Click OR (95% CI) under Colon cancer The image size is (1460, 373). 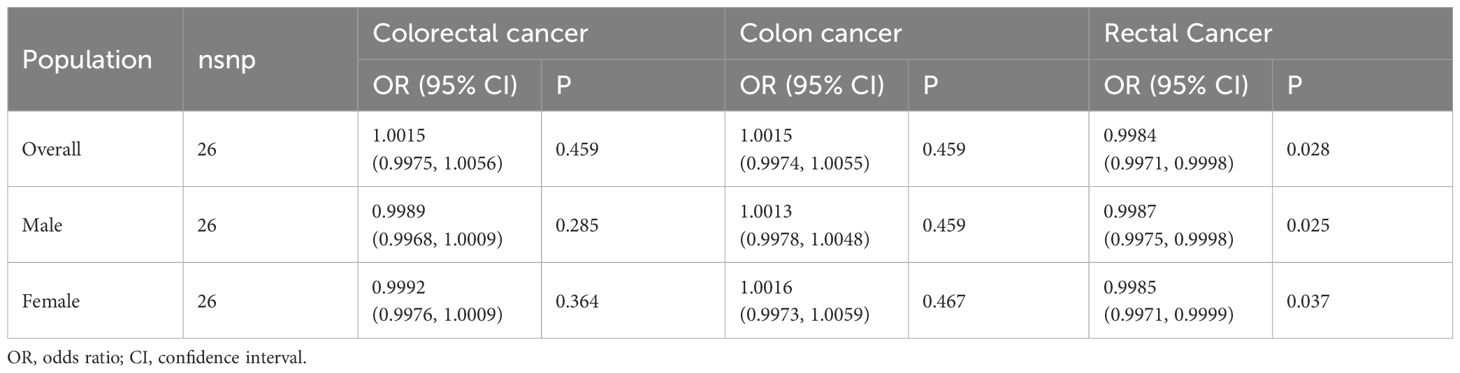pos(812,86)
